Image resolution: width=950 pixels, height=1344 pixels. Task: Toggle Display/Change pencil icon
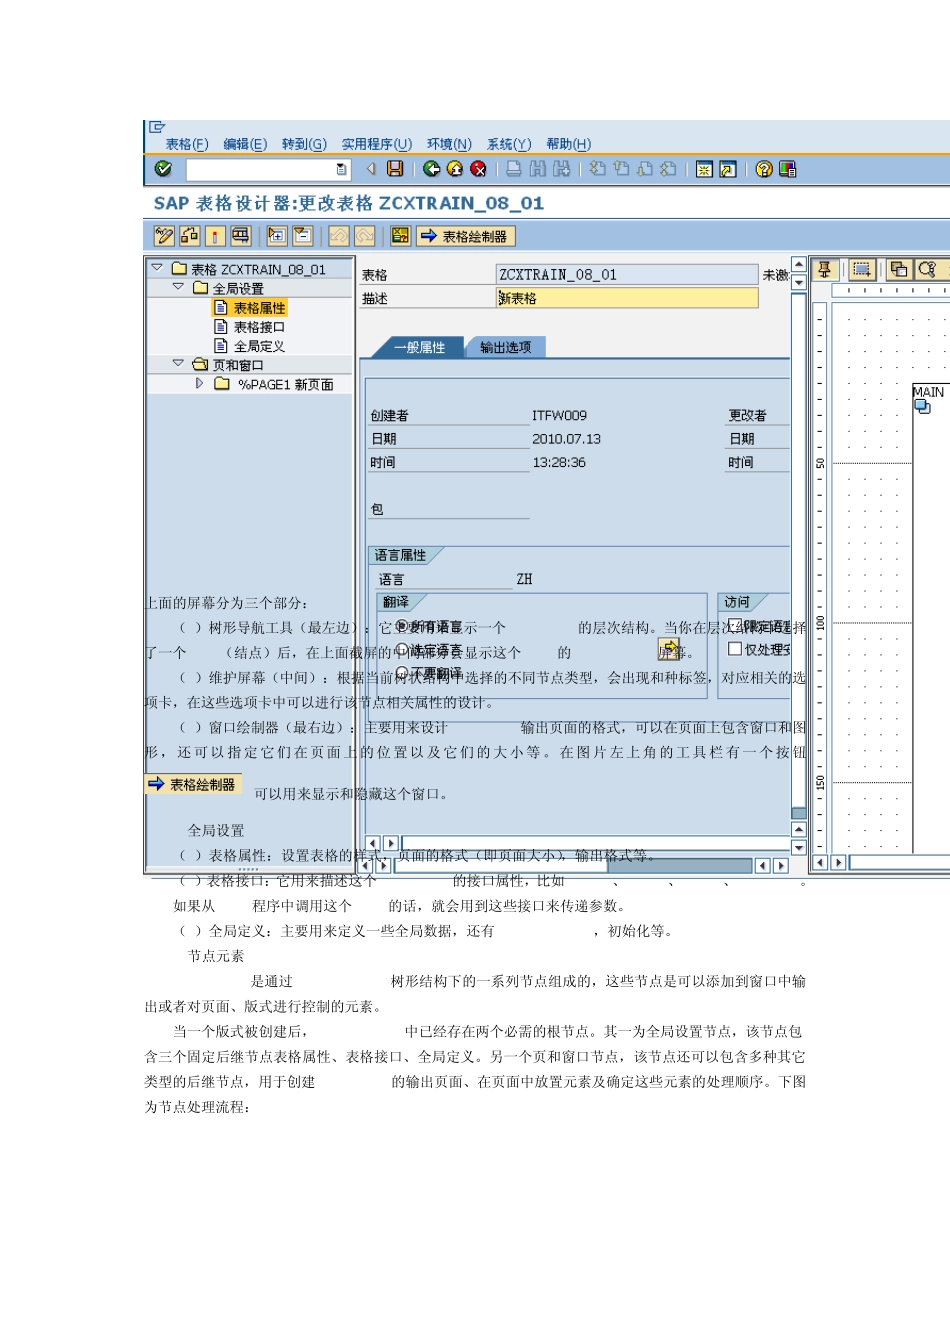(164, 236)
